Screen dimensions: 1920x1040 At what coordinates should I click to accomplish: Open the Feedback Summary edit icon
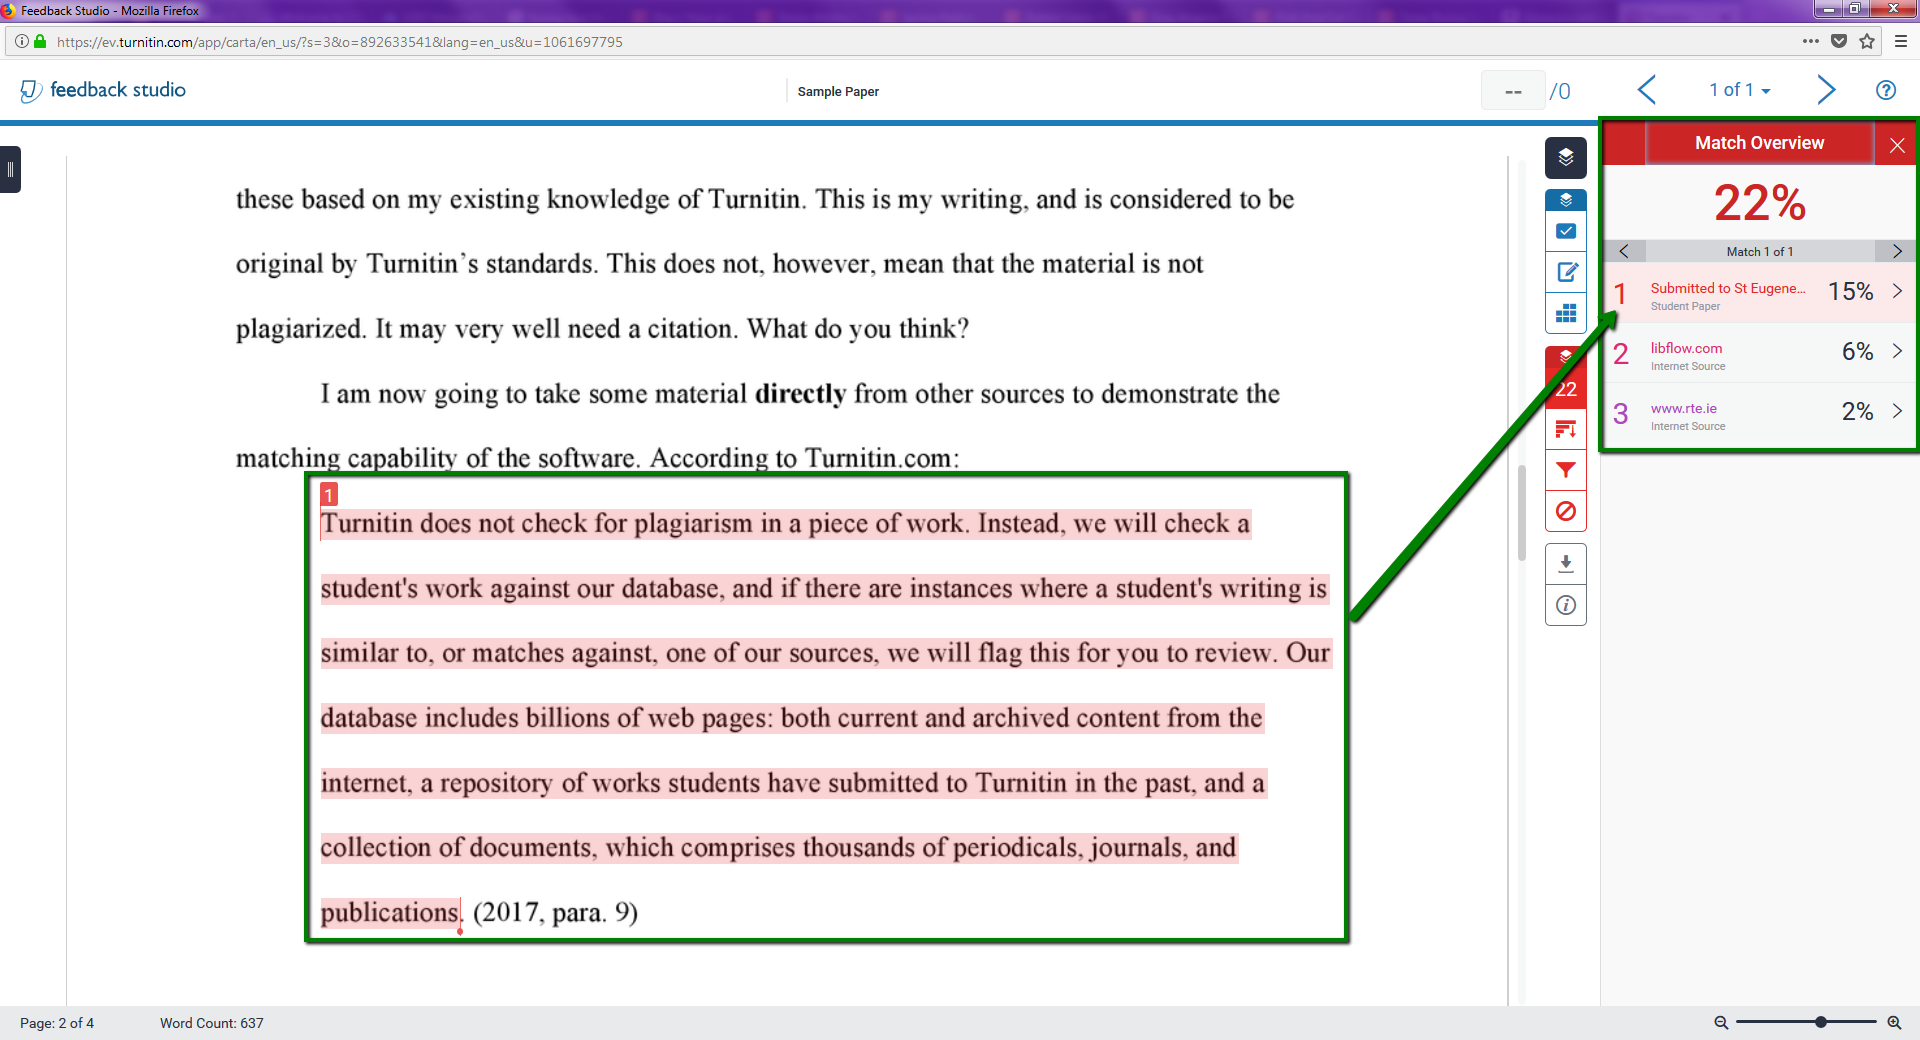1565,272
